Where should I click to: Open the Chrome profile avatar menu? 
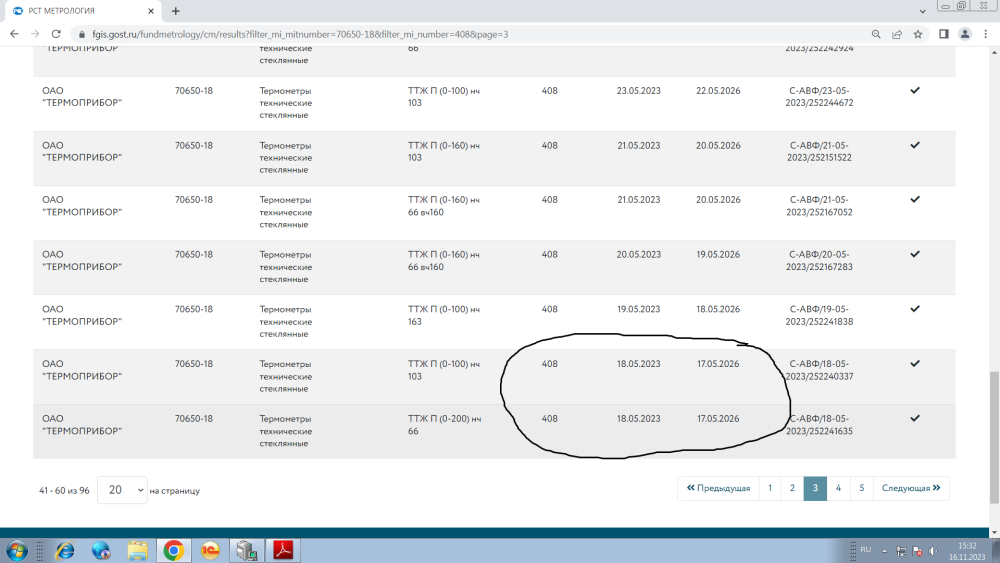964,33
